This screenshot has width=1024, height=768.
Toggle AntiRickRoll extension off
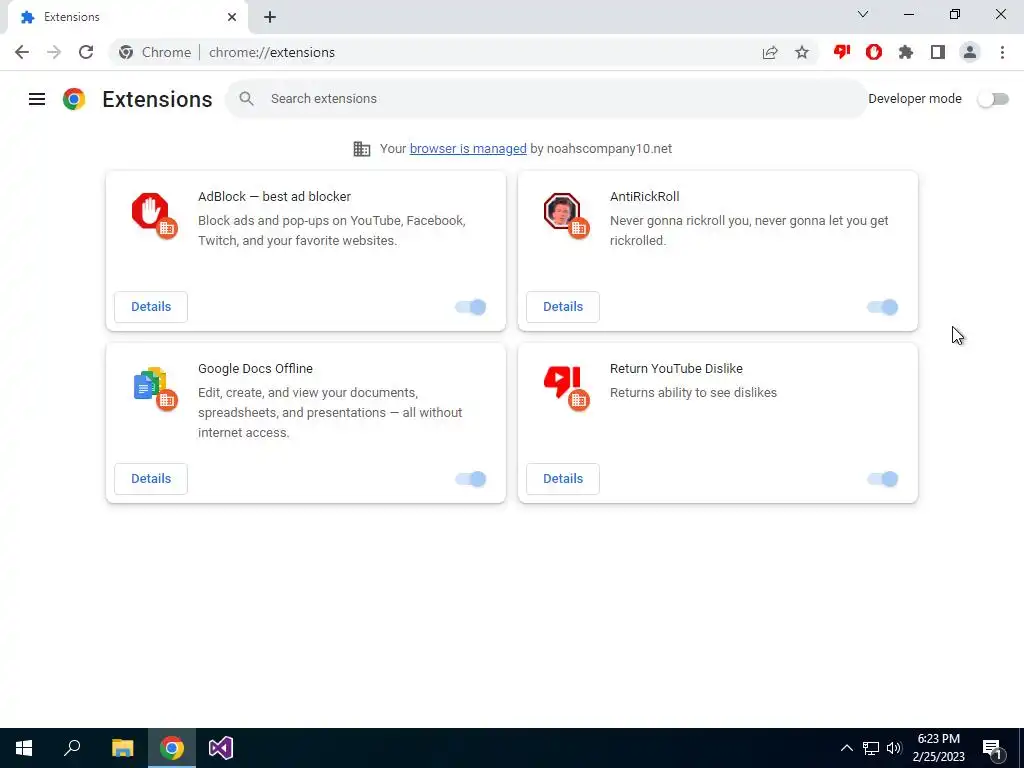pos(883,307)
